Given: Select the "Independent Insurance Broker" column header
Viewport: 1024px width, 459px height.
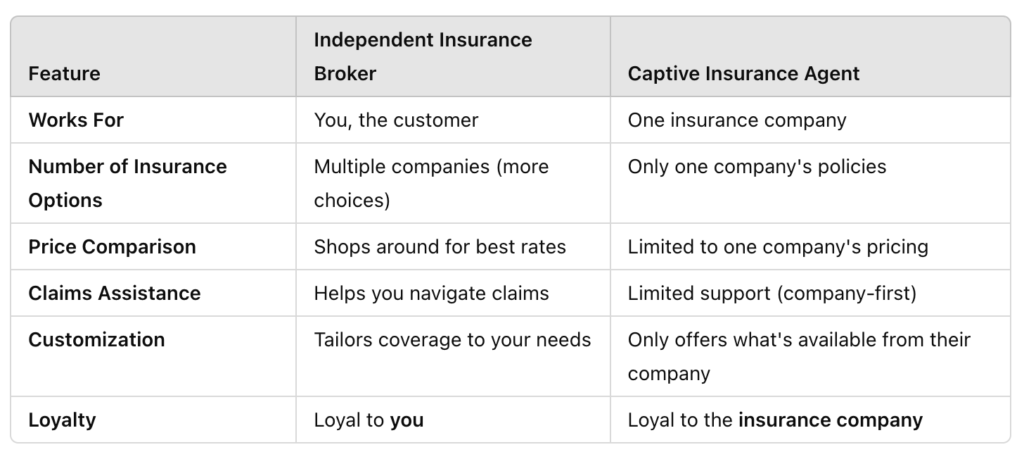Looking at the screenshot, I should coord(422,57).
